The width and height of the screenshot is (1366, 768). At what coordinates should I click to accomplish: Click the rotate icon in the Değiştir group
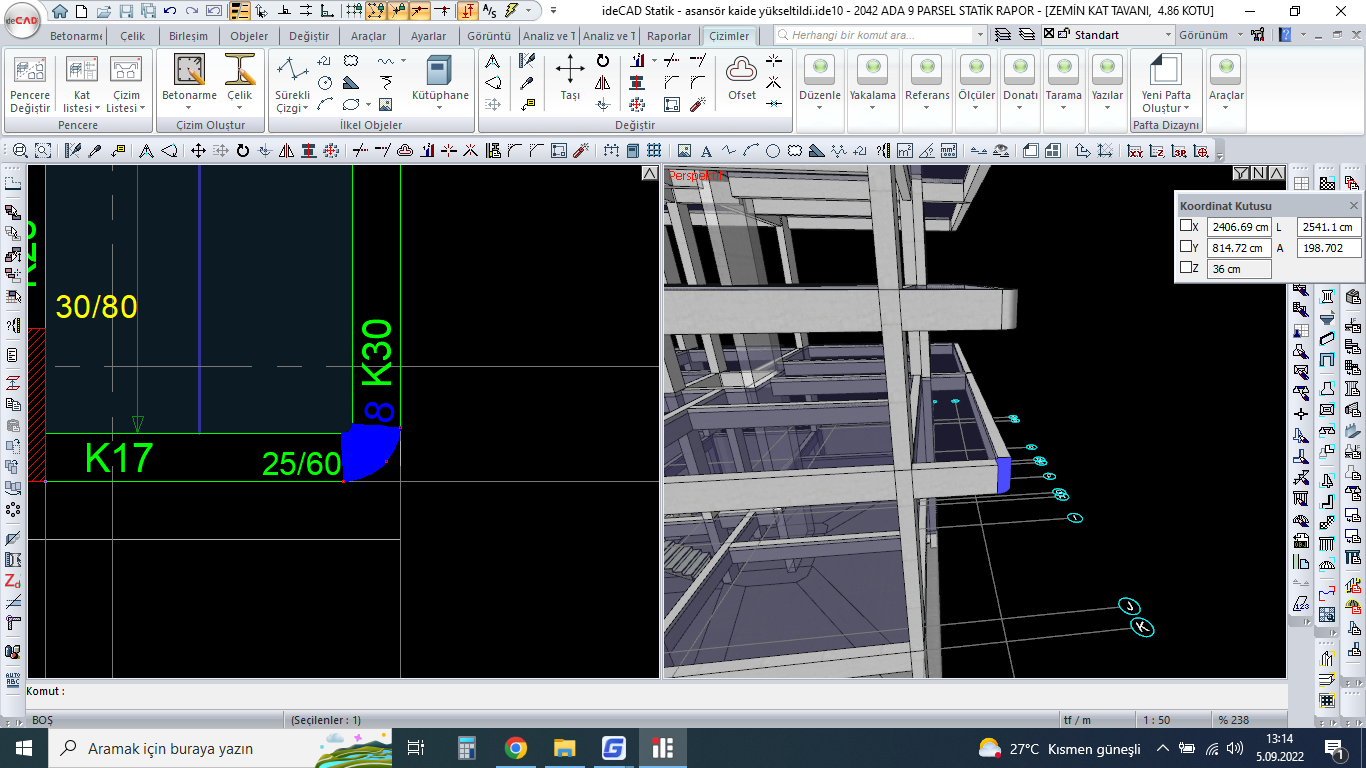pyautogui.click(x=603, y=60)
